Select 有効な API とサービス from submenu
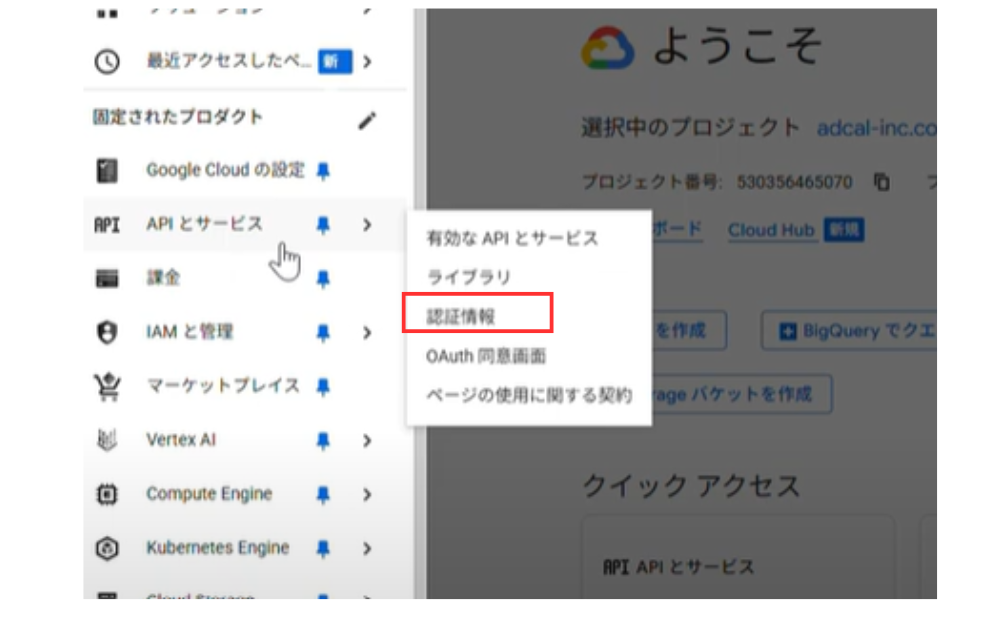 512,239
